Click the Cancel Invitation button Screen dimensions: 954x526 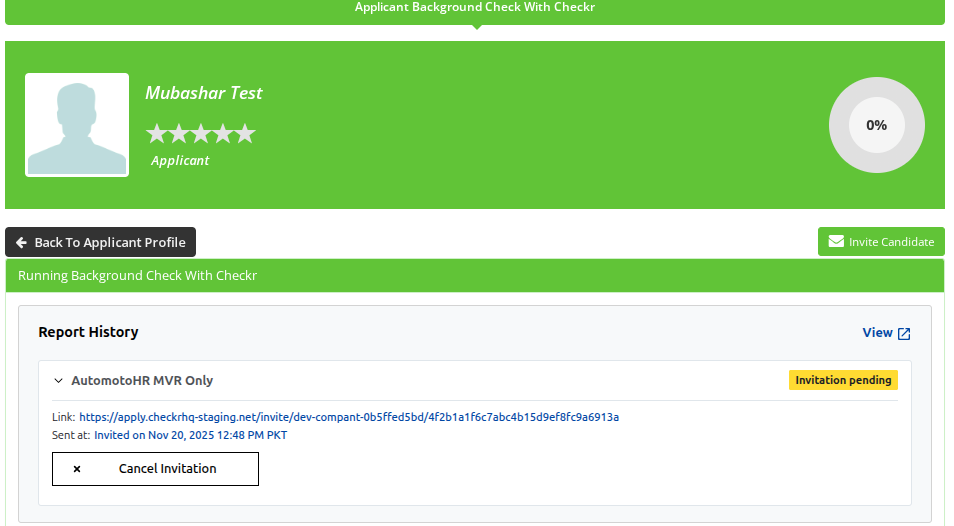pyautogui.click(x=155, y=469)
